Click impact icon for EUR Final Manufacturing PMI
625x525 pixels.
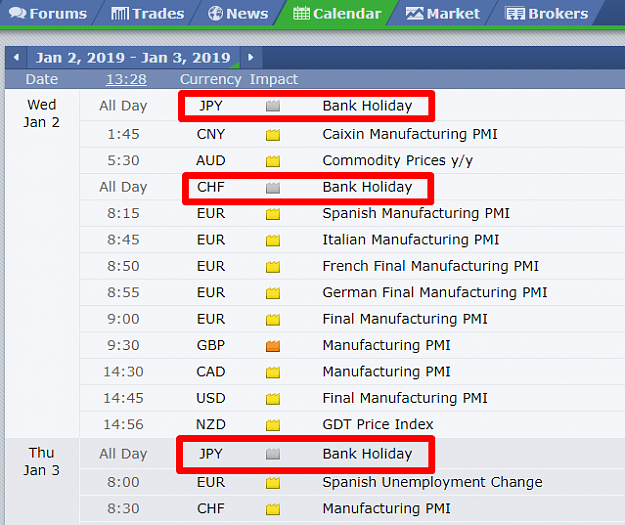coord(273,319)
